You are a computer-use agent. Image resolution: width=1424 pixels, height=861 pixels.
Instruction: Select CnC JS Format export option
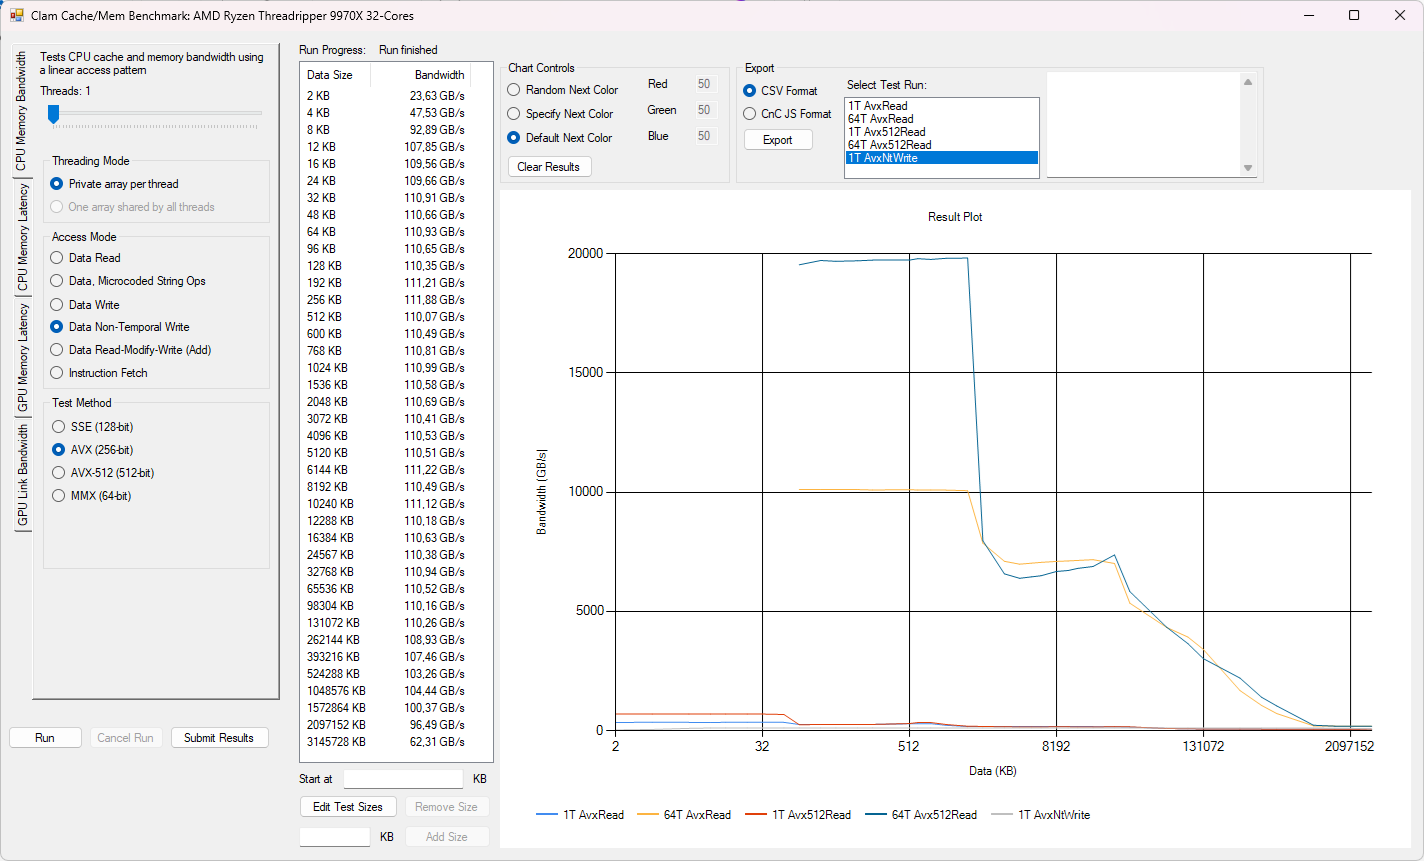[x=788, y=114]
